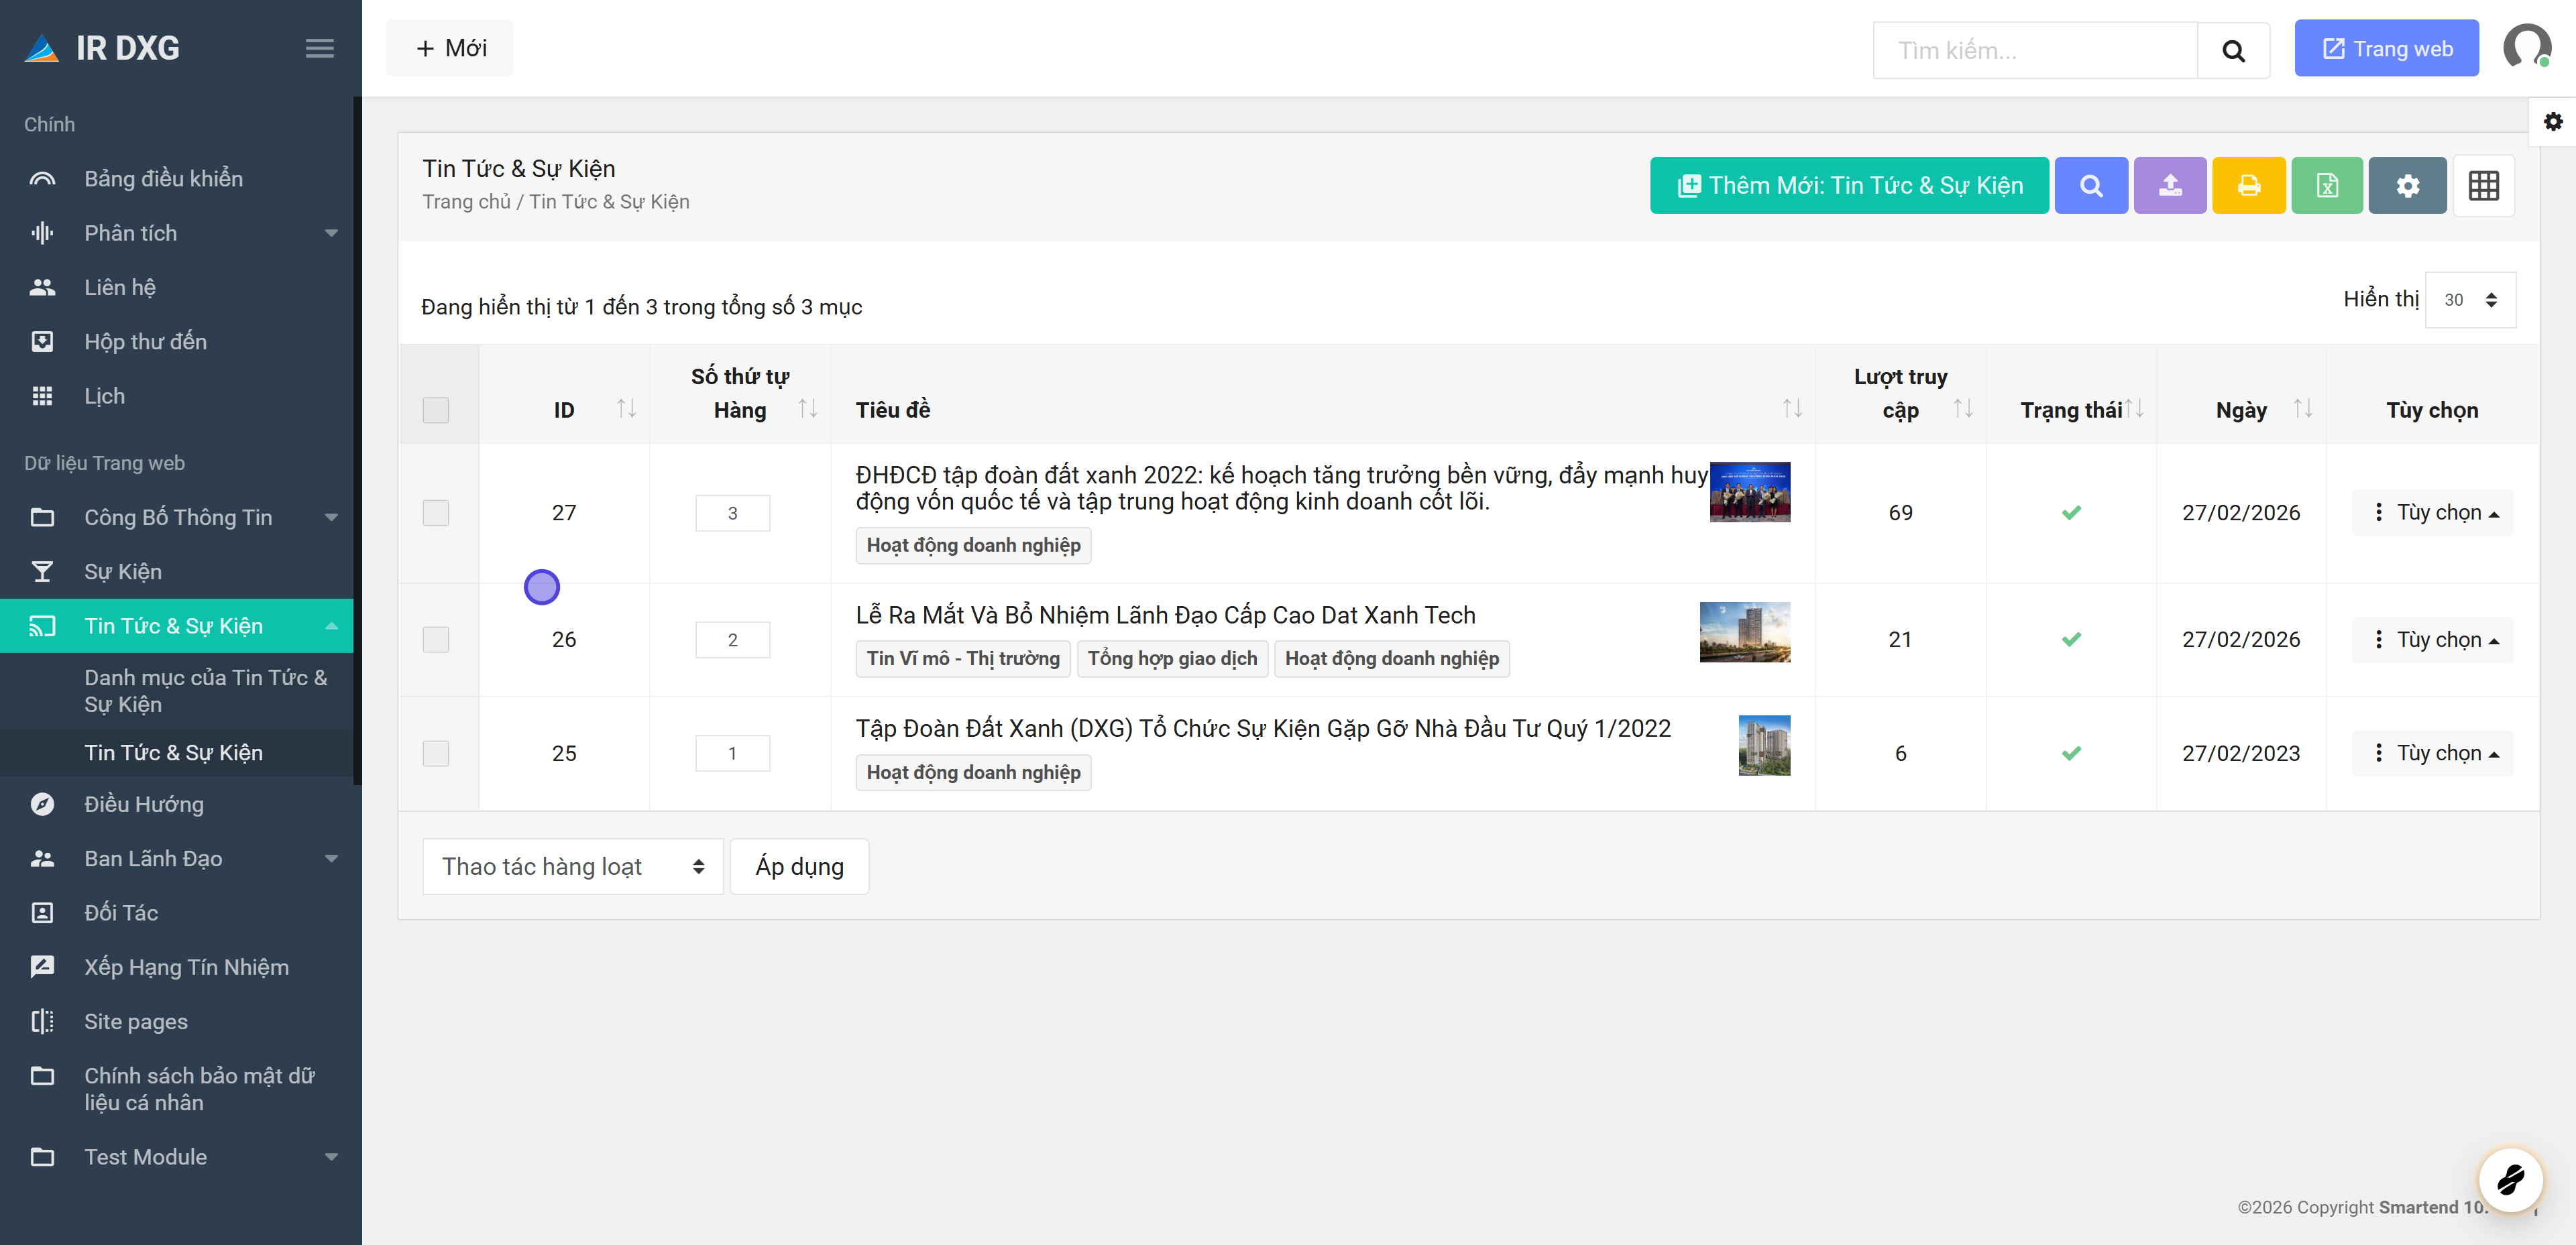Open the teal-row blue search filter button
2576x1245 pixels.
click(2091, 186)
